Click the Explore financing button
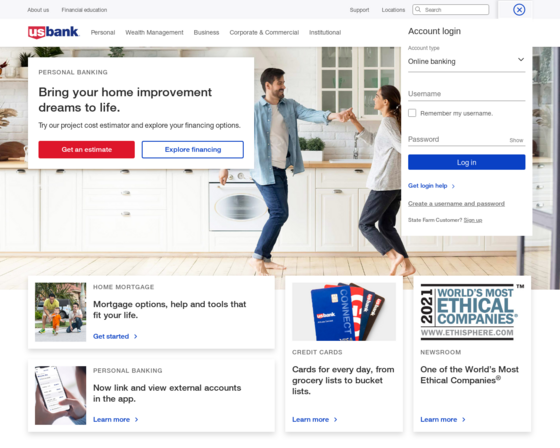560x448 pixels. (193, 150)
